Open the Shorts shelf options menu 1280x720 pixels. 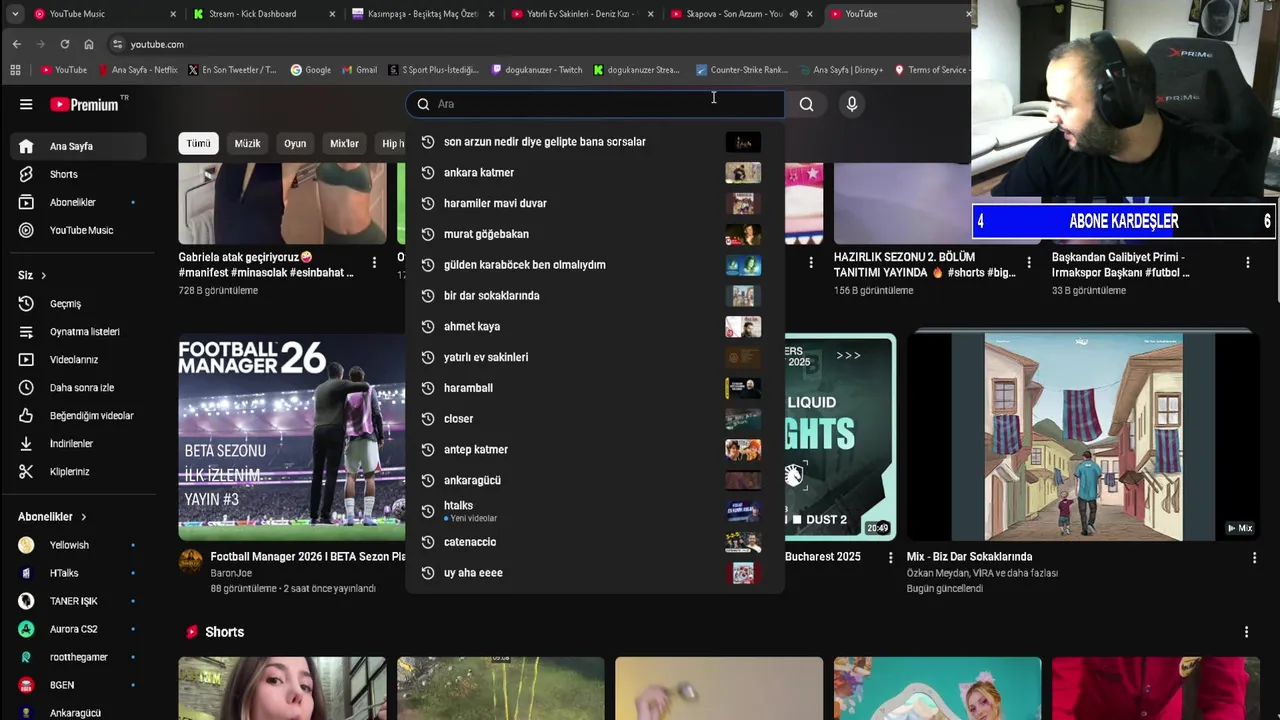(x=1246, y=632)
